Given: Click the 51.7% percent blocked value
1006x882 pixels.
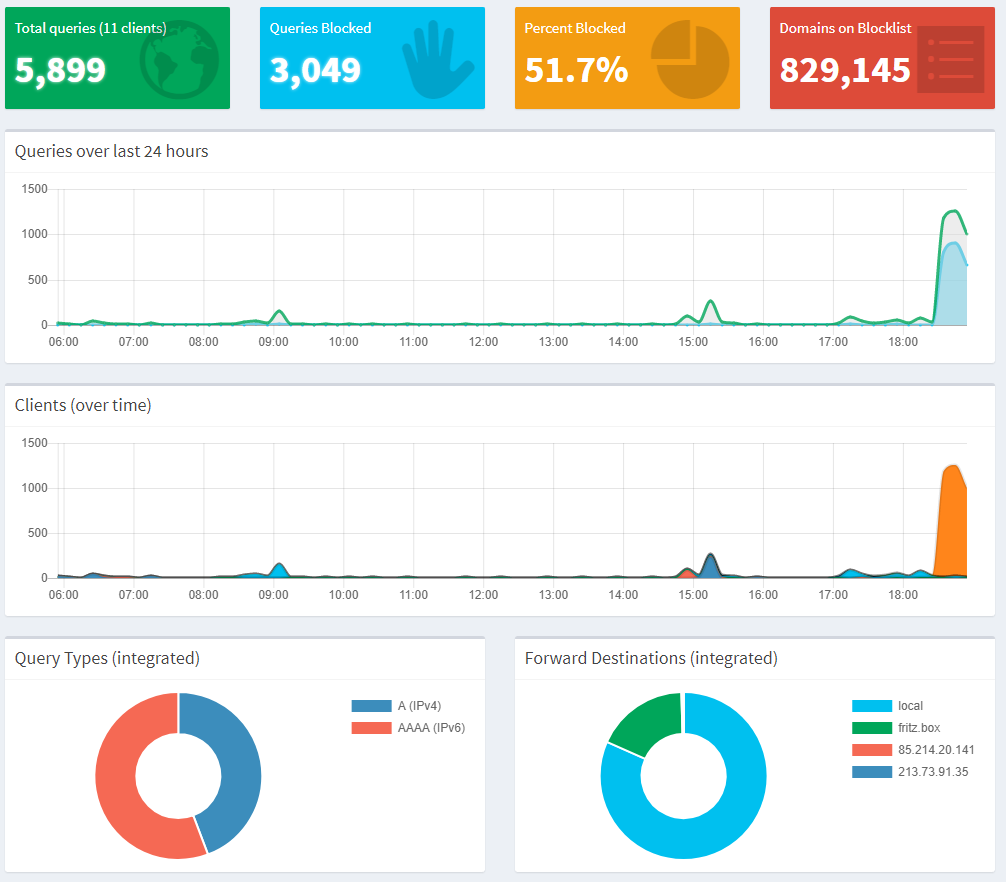Looking at the screenshot, I should 576,70.
